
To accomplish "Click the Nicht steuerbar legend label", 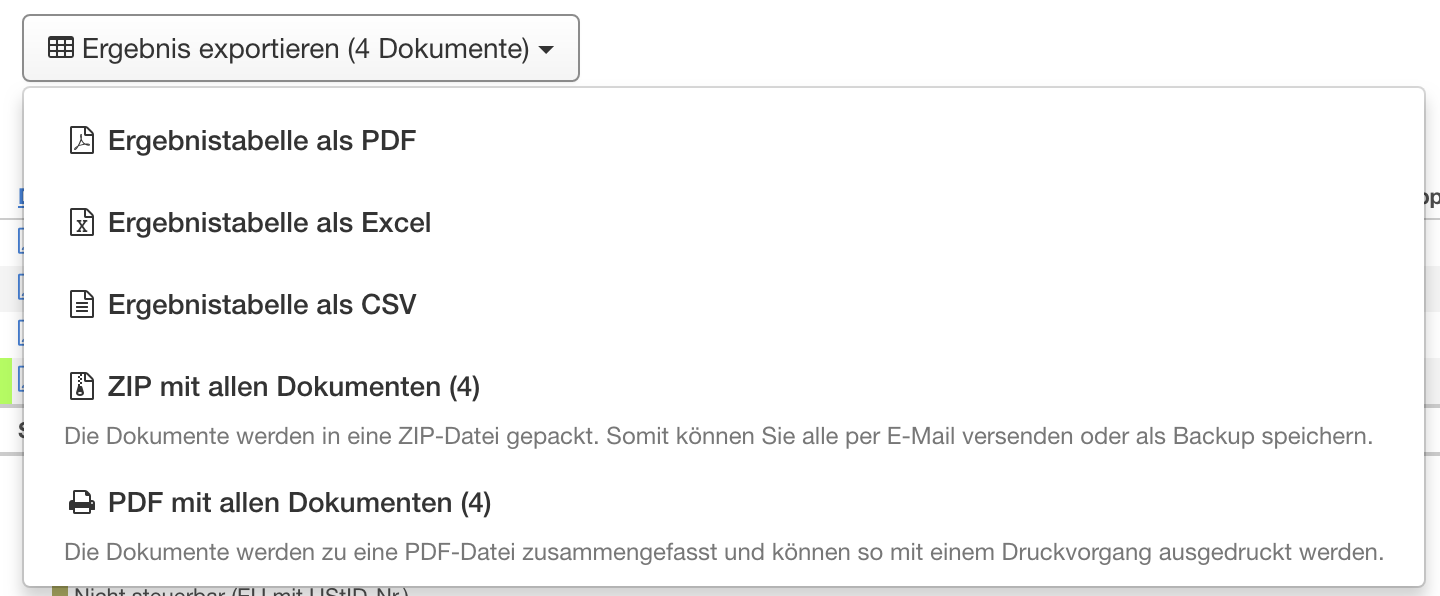I will point(240,592).
